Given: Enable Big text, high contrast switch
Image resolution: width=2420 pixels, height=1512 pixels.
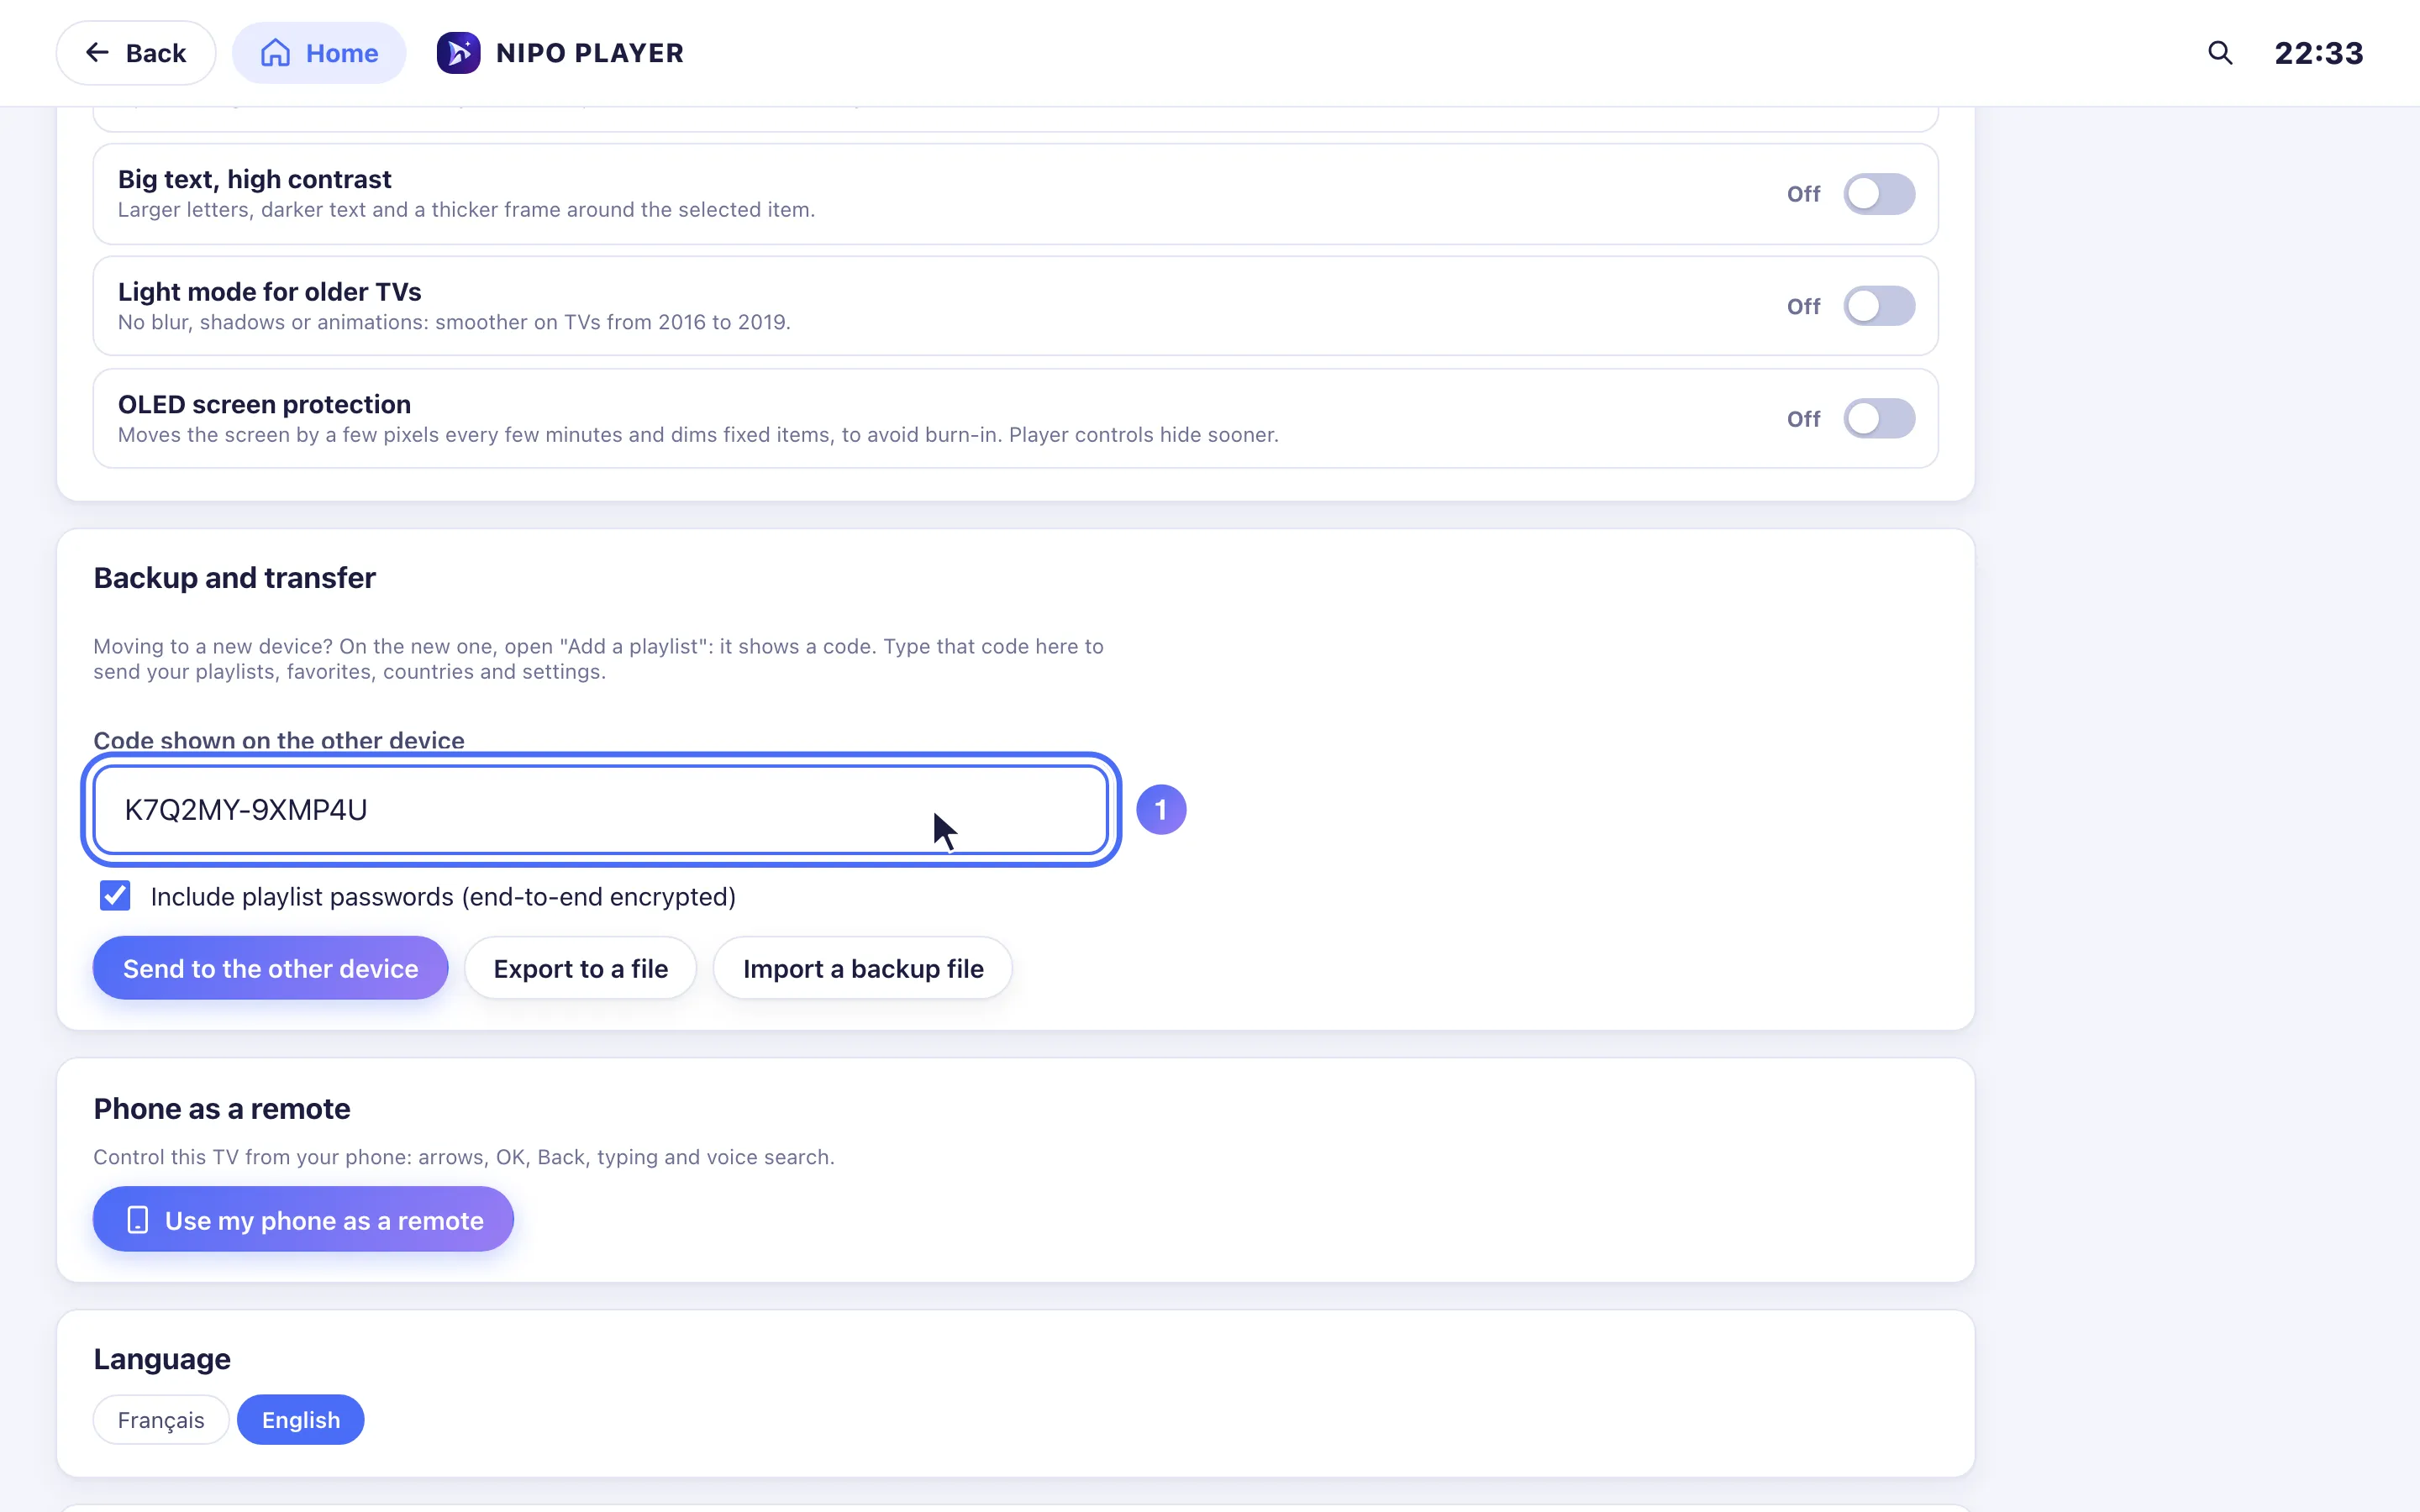Looking at the screenshot, I should coord(1879,194).
